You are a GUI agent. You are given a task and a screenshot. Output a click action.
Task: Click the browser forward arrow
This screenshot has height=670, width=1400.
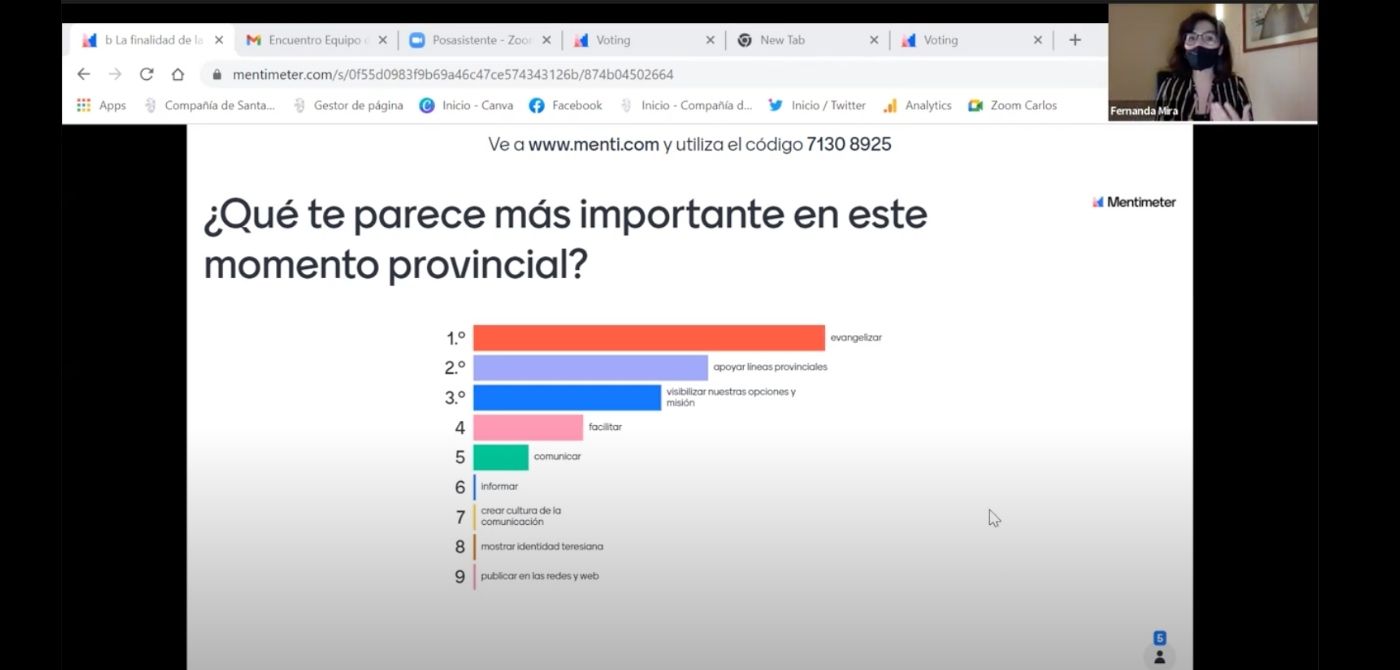click(115, 74)
